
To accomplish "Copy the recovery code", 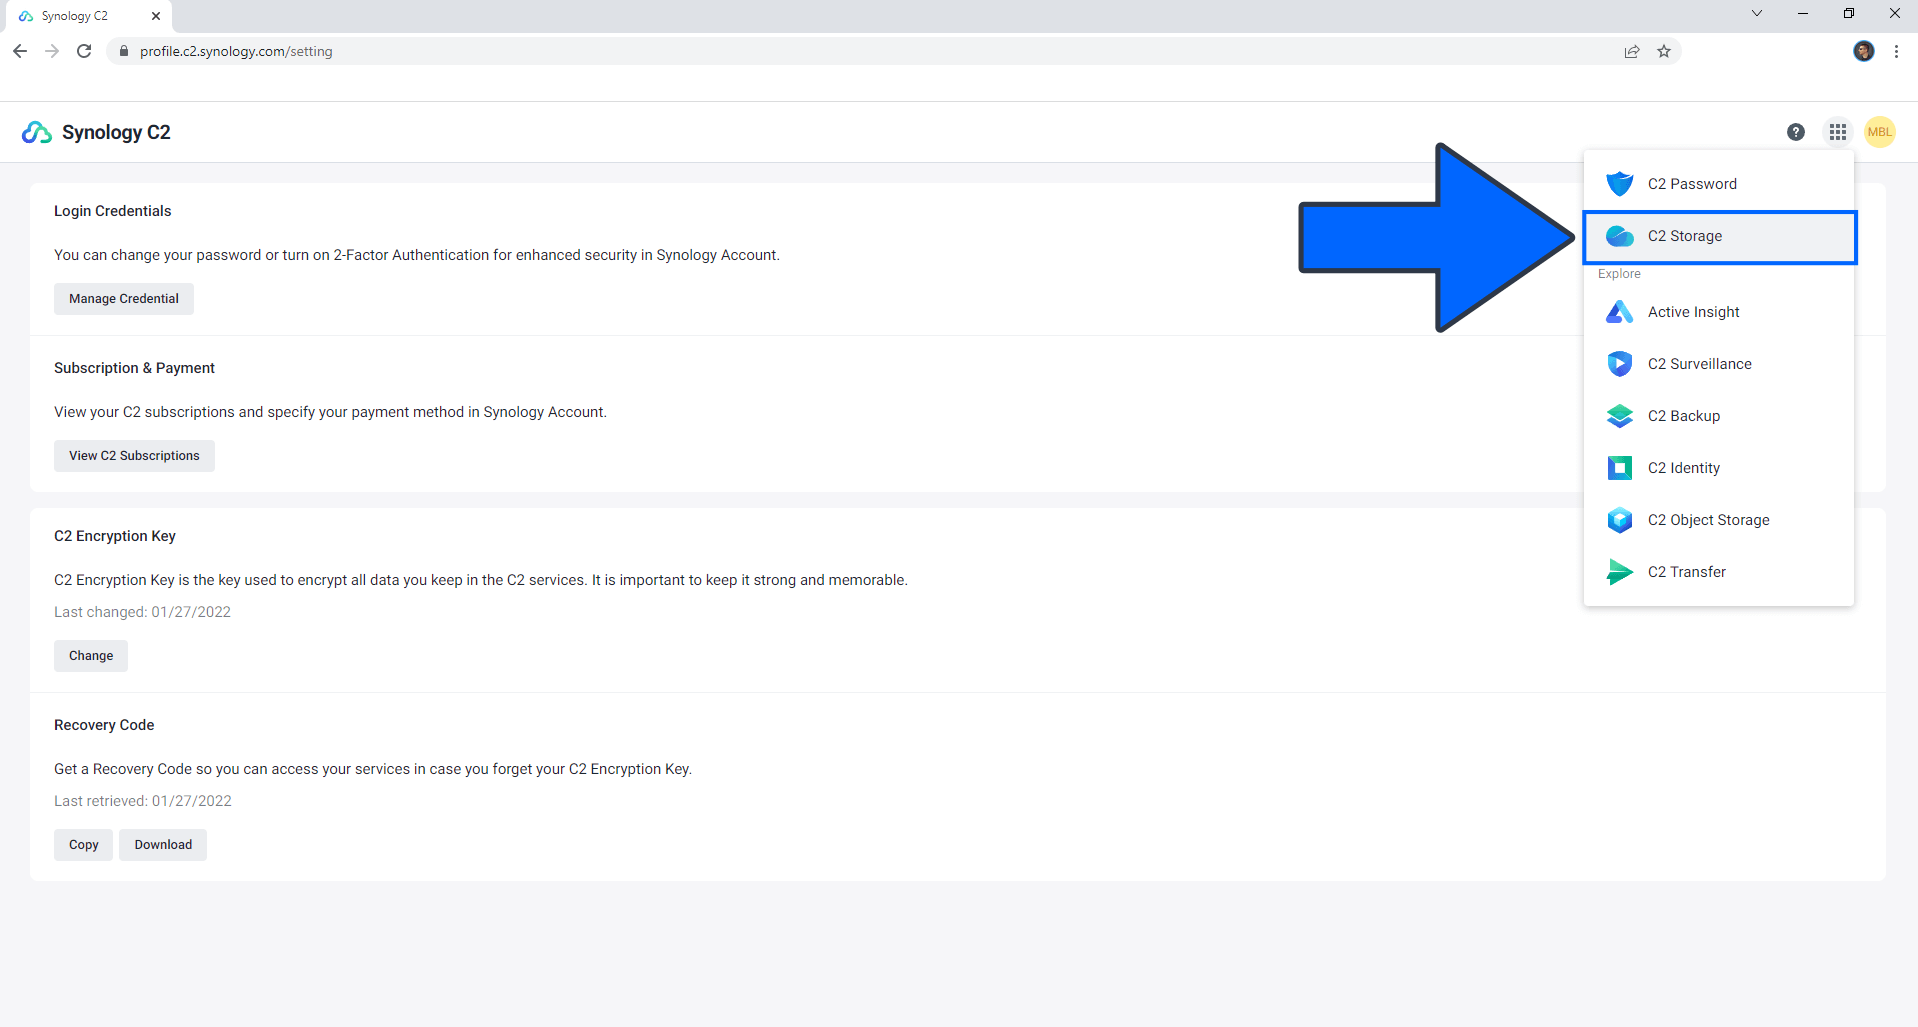I will [84, 845].
